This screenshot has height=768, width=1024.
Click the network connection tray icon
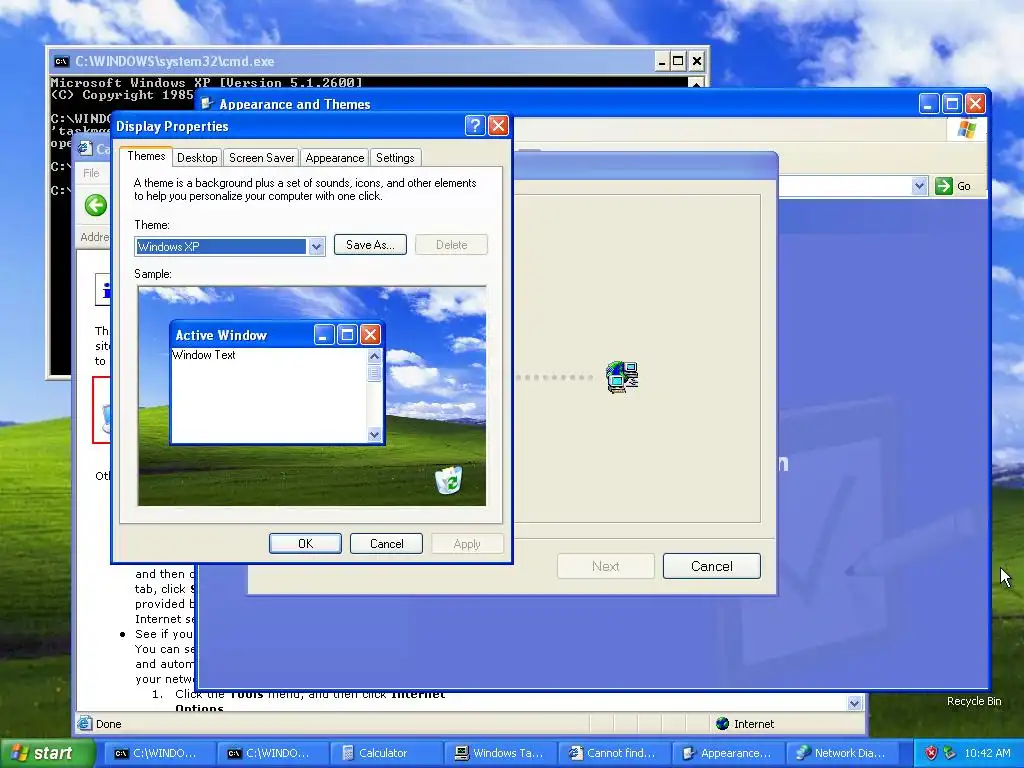(950, 753)
